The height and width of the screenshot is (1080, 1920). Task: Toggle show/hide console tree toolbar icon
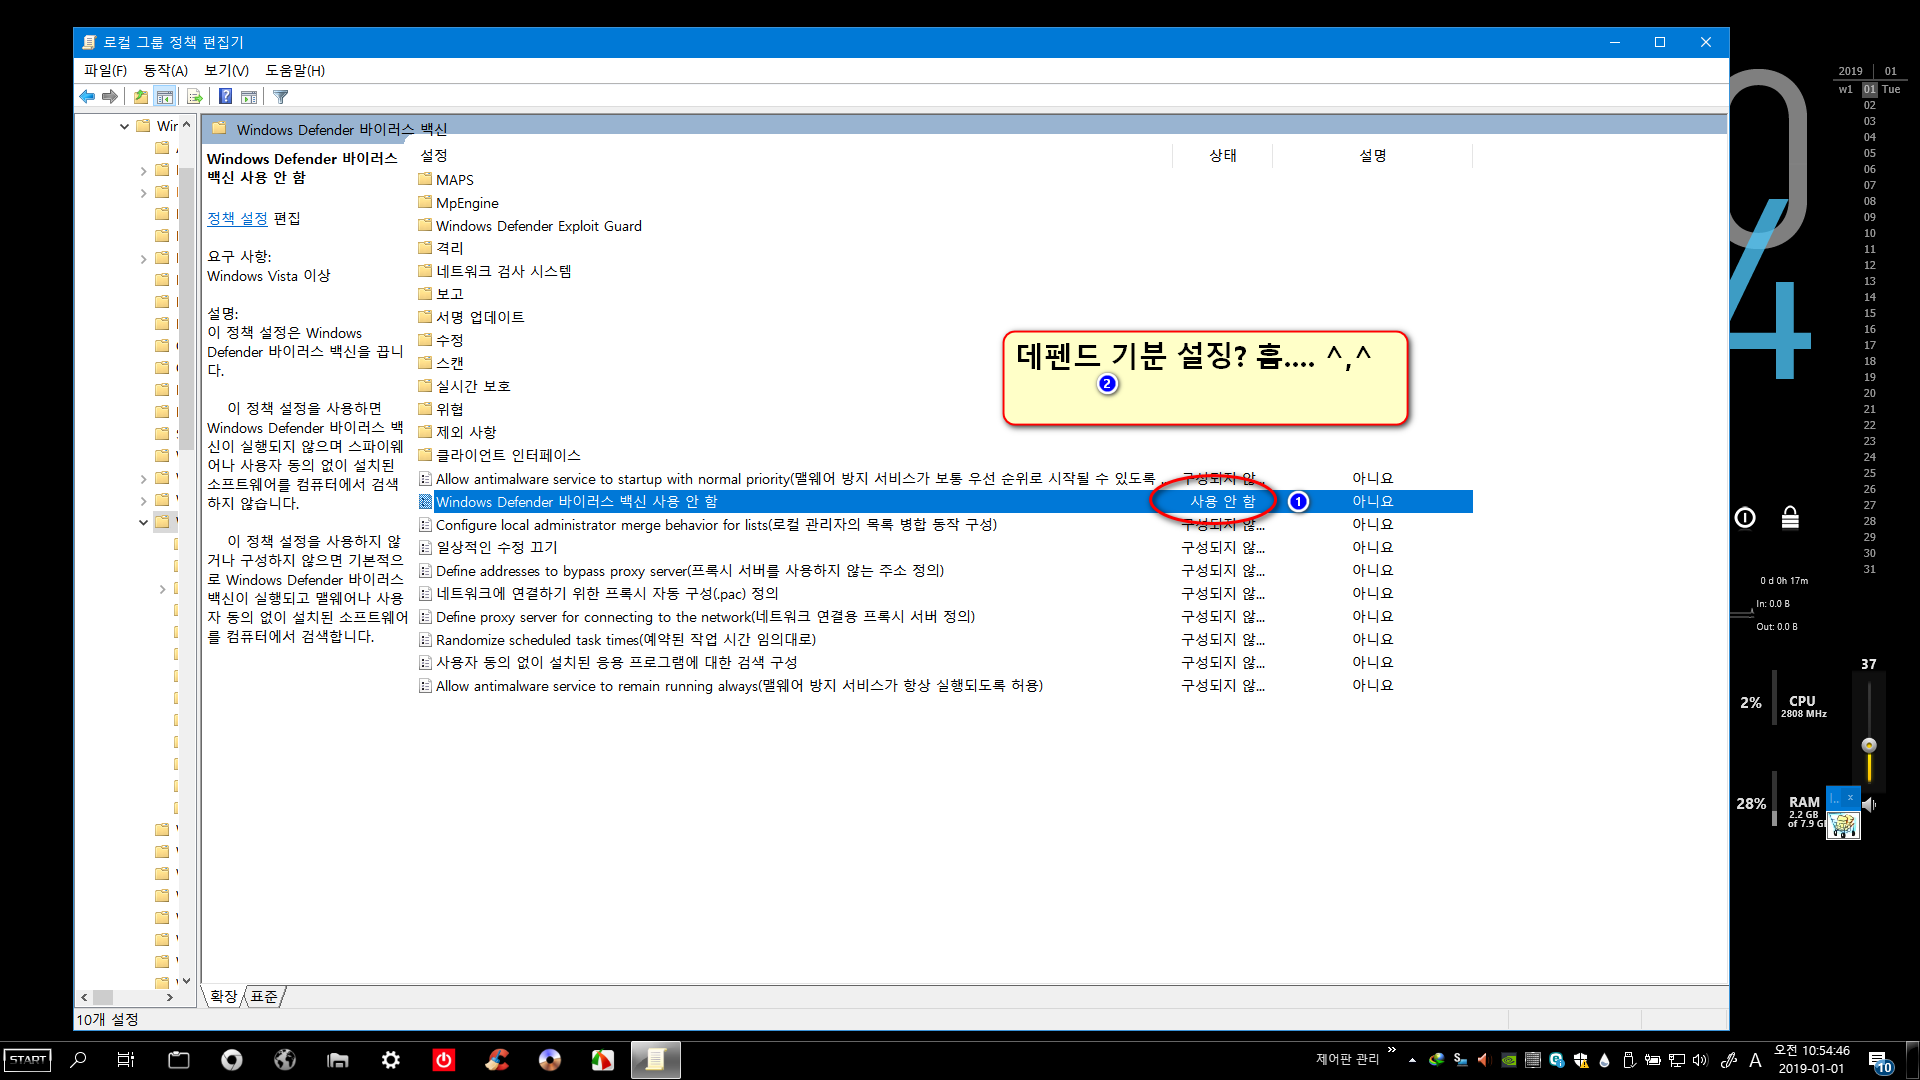[x=165, y=97]
